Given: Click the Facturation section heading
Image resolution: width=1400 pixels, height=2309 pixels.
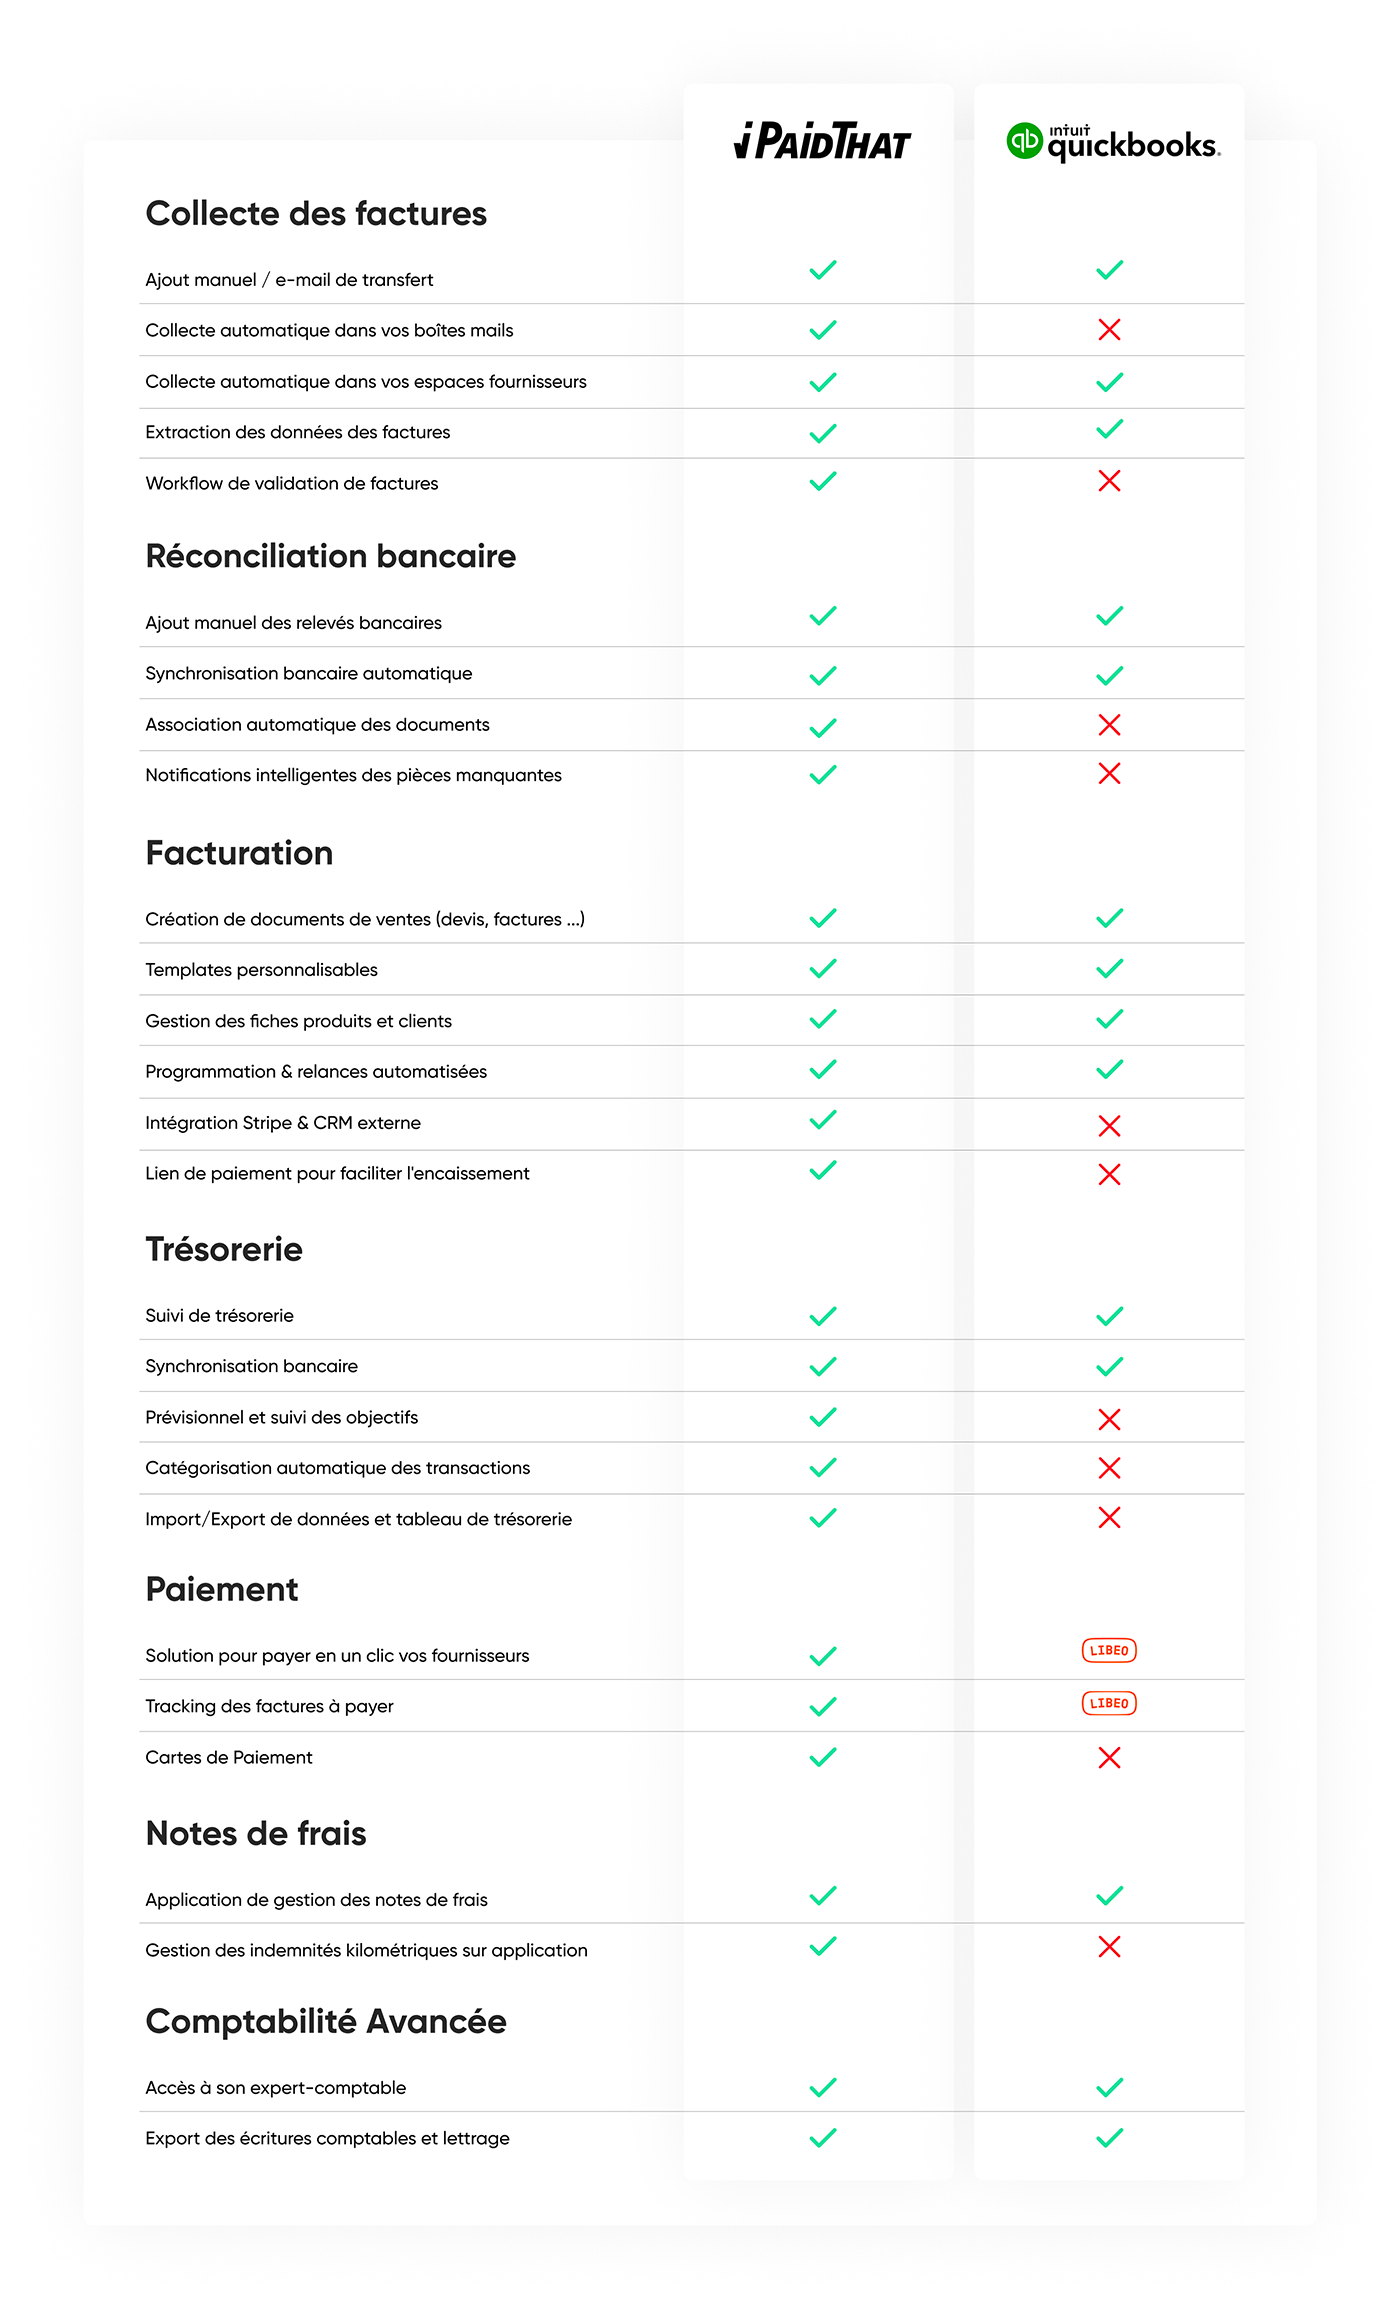Looking at the screenshot, I should pos(239,853).
